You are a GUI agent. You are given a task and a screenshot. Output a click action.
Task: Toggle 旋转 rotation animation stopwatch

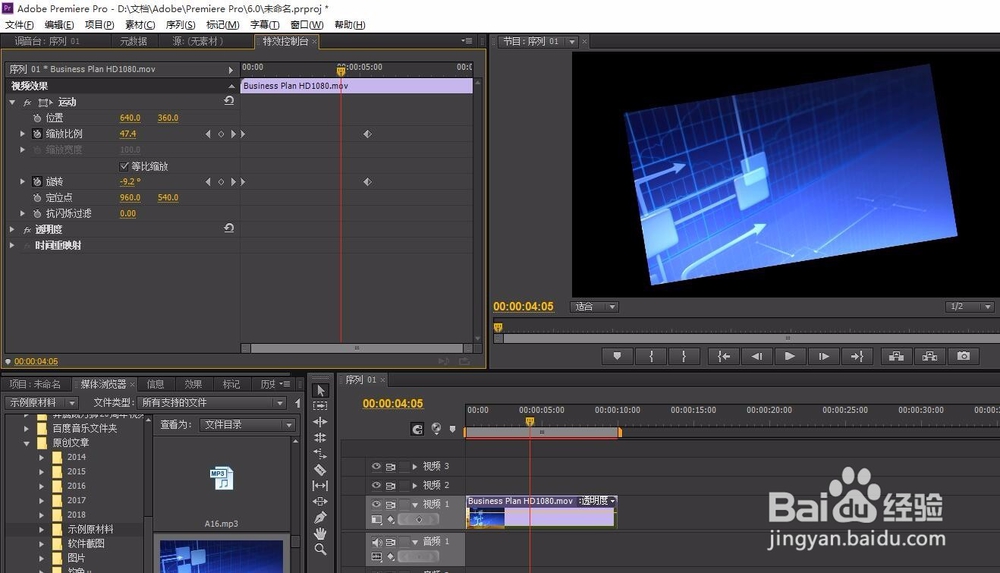click(x=37, y=182)
